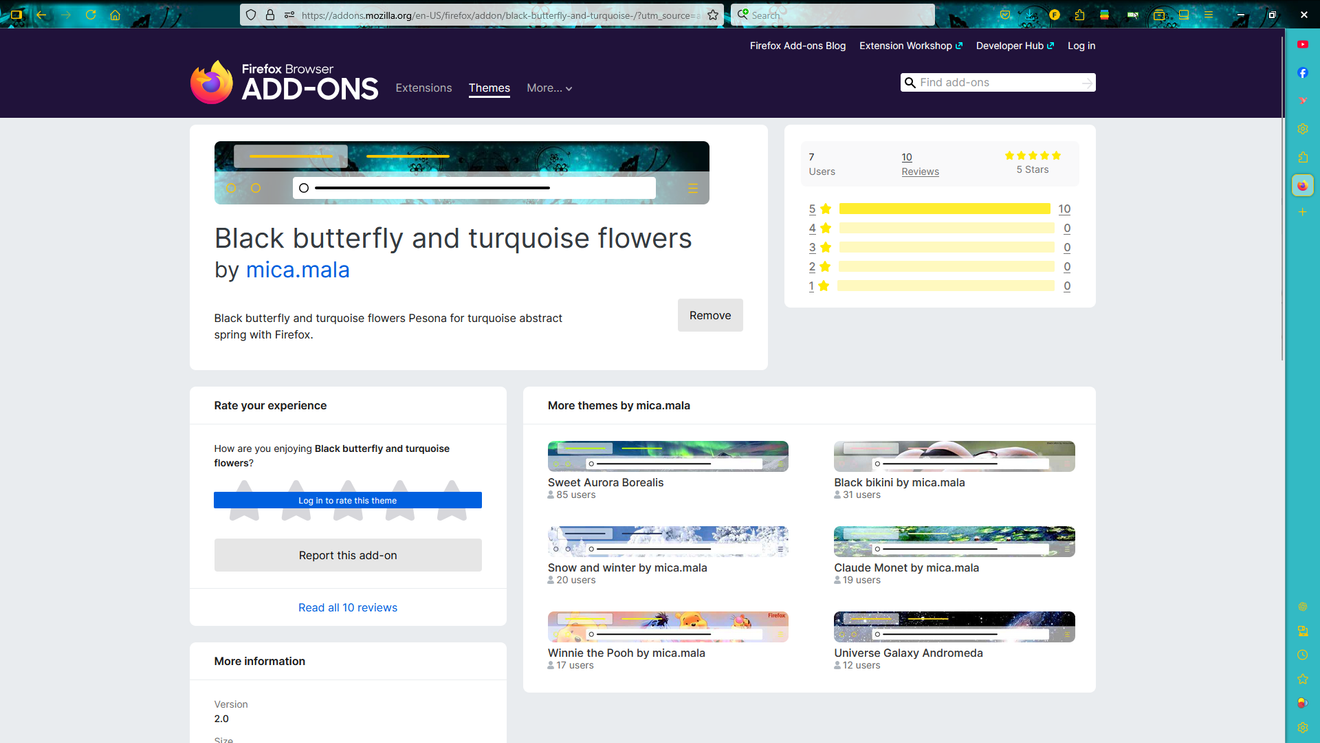Open the sidebar toggle icon in top-left corner

click(16, 15)
